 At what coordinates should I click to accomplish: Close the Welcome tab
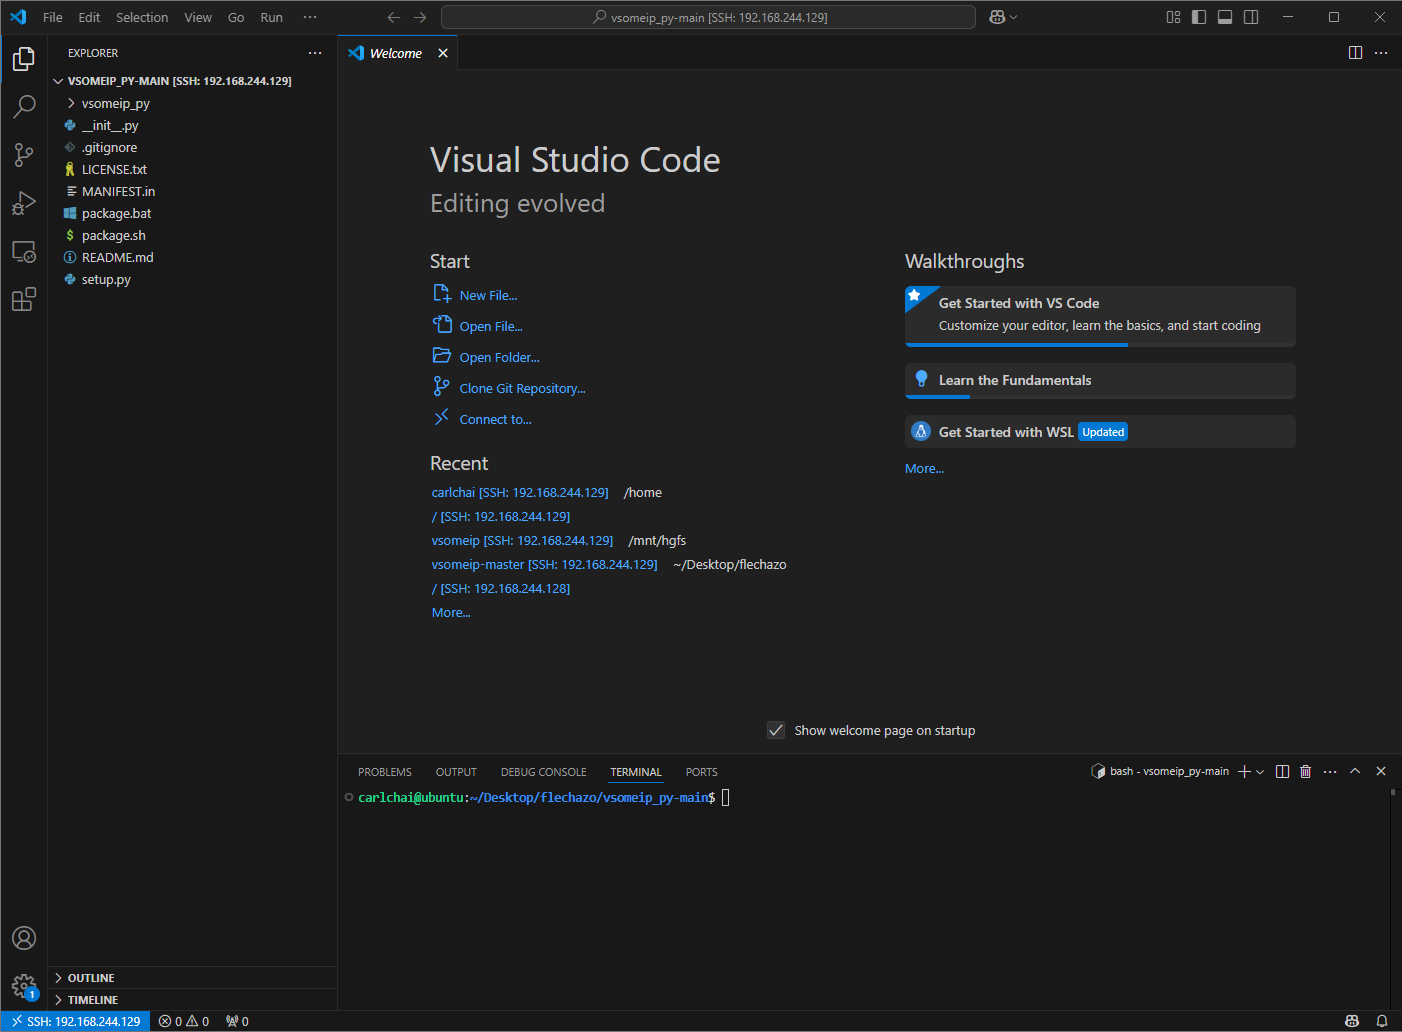[x=443, y=53]
